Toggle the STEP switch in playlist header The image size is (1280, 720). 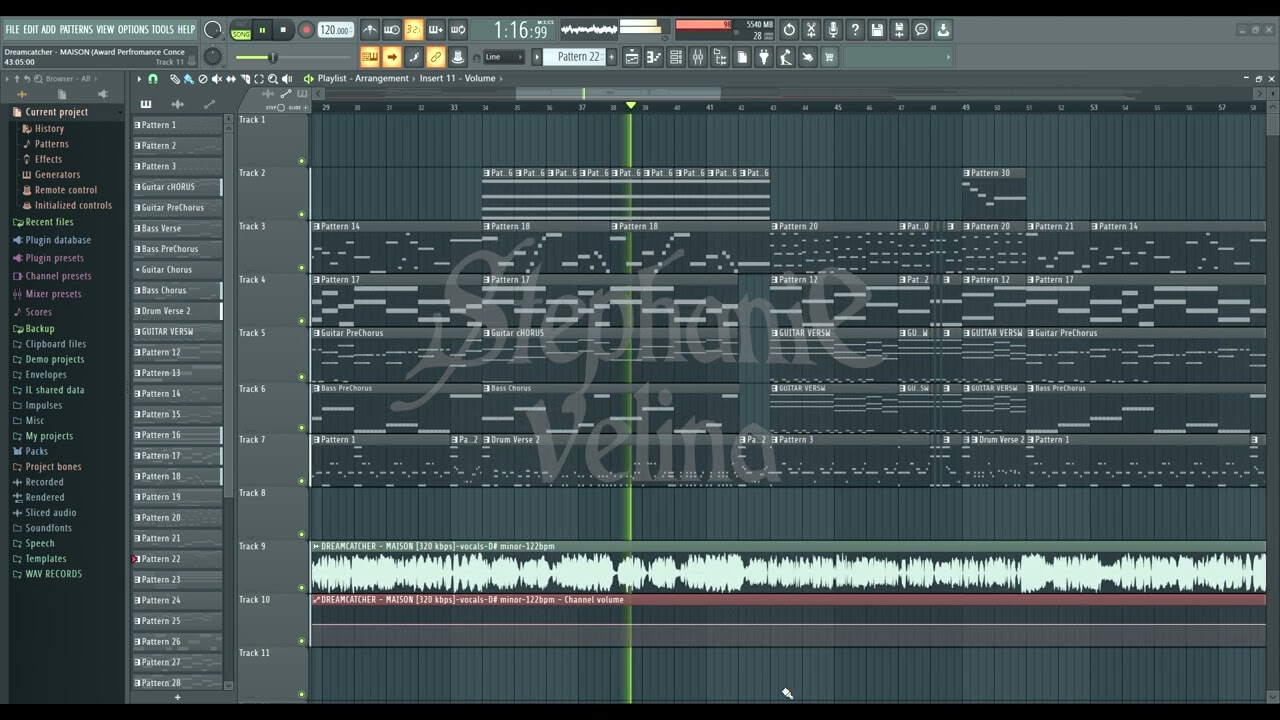279,107
